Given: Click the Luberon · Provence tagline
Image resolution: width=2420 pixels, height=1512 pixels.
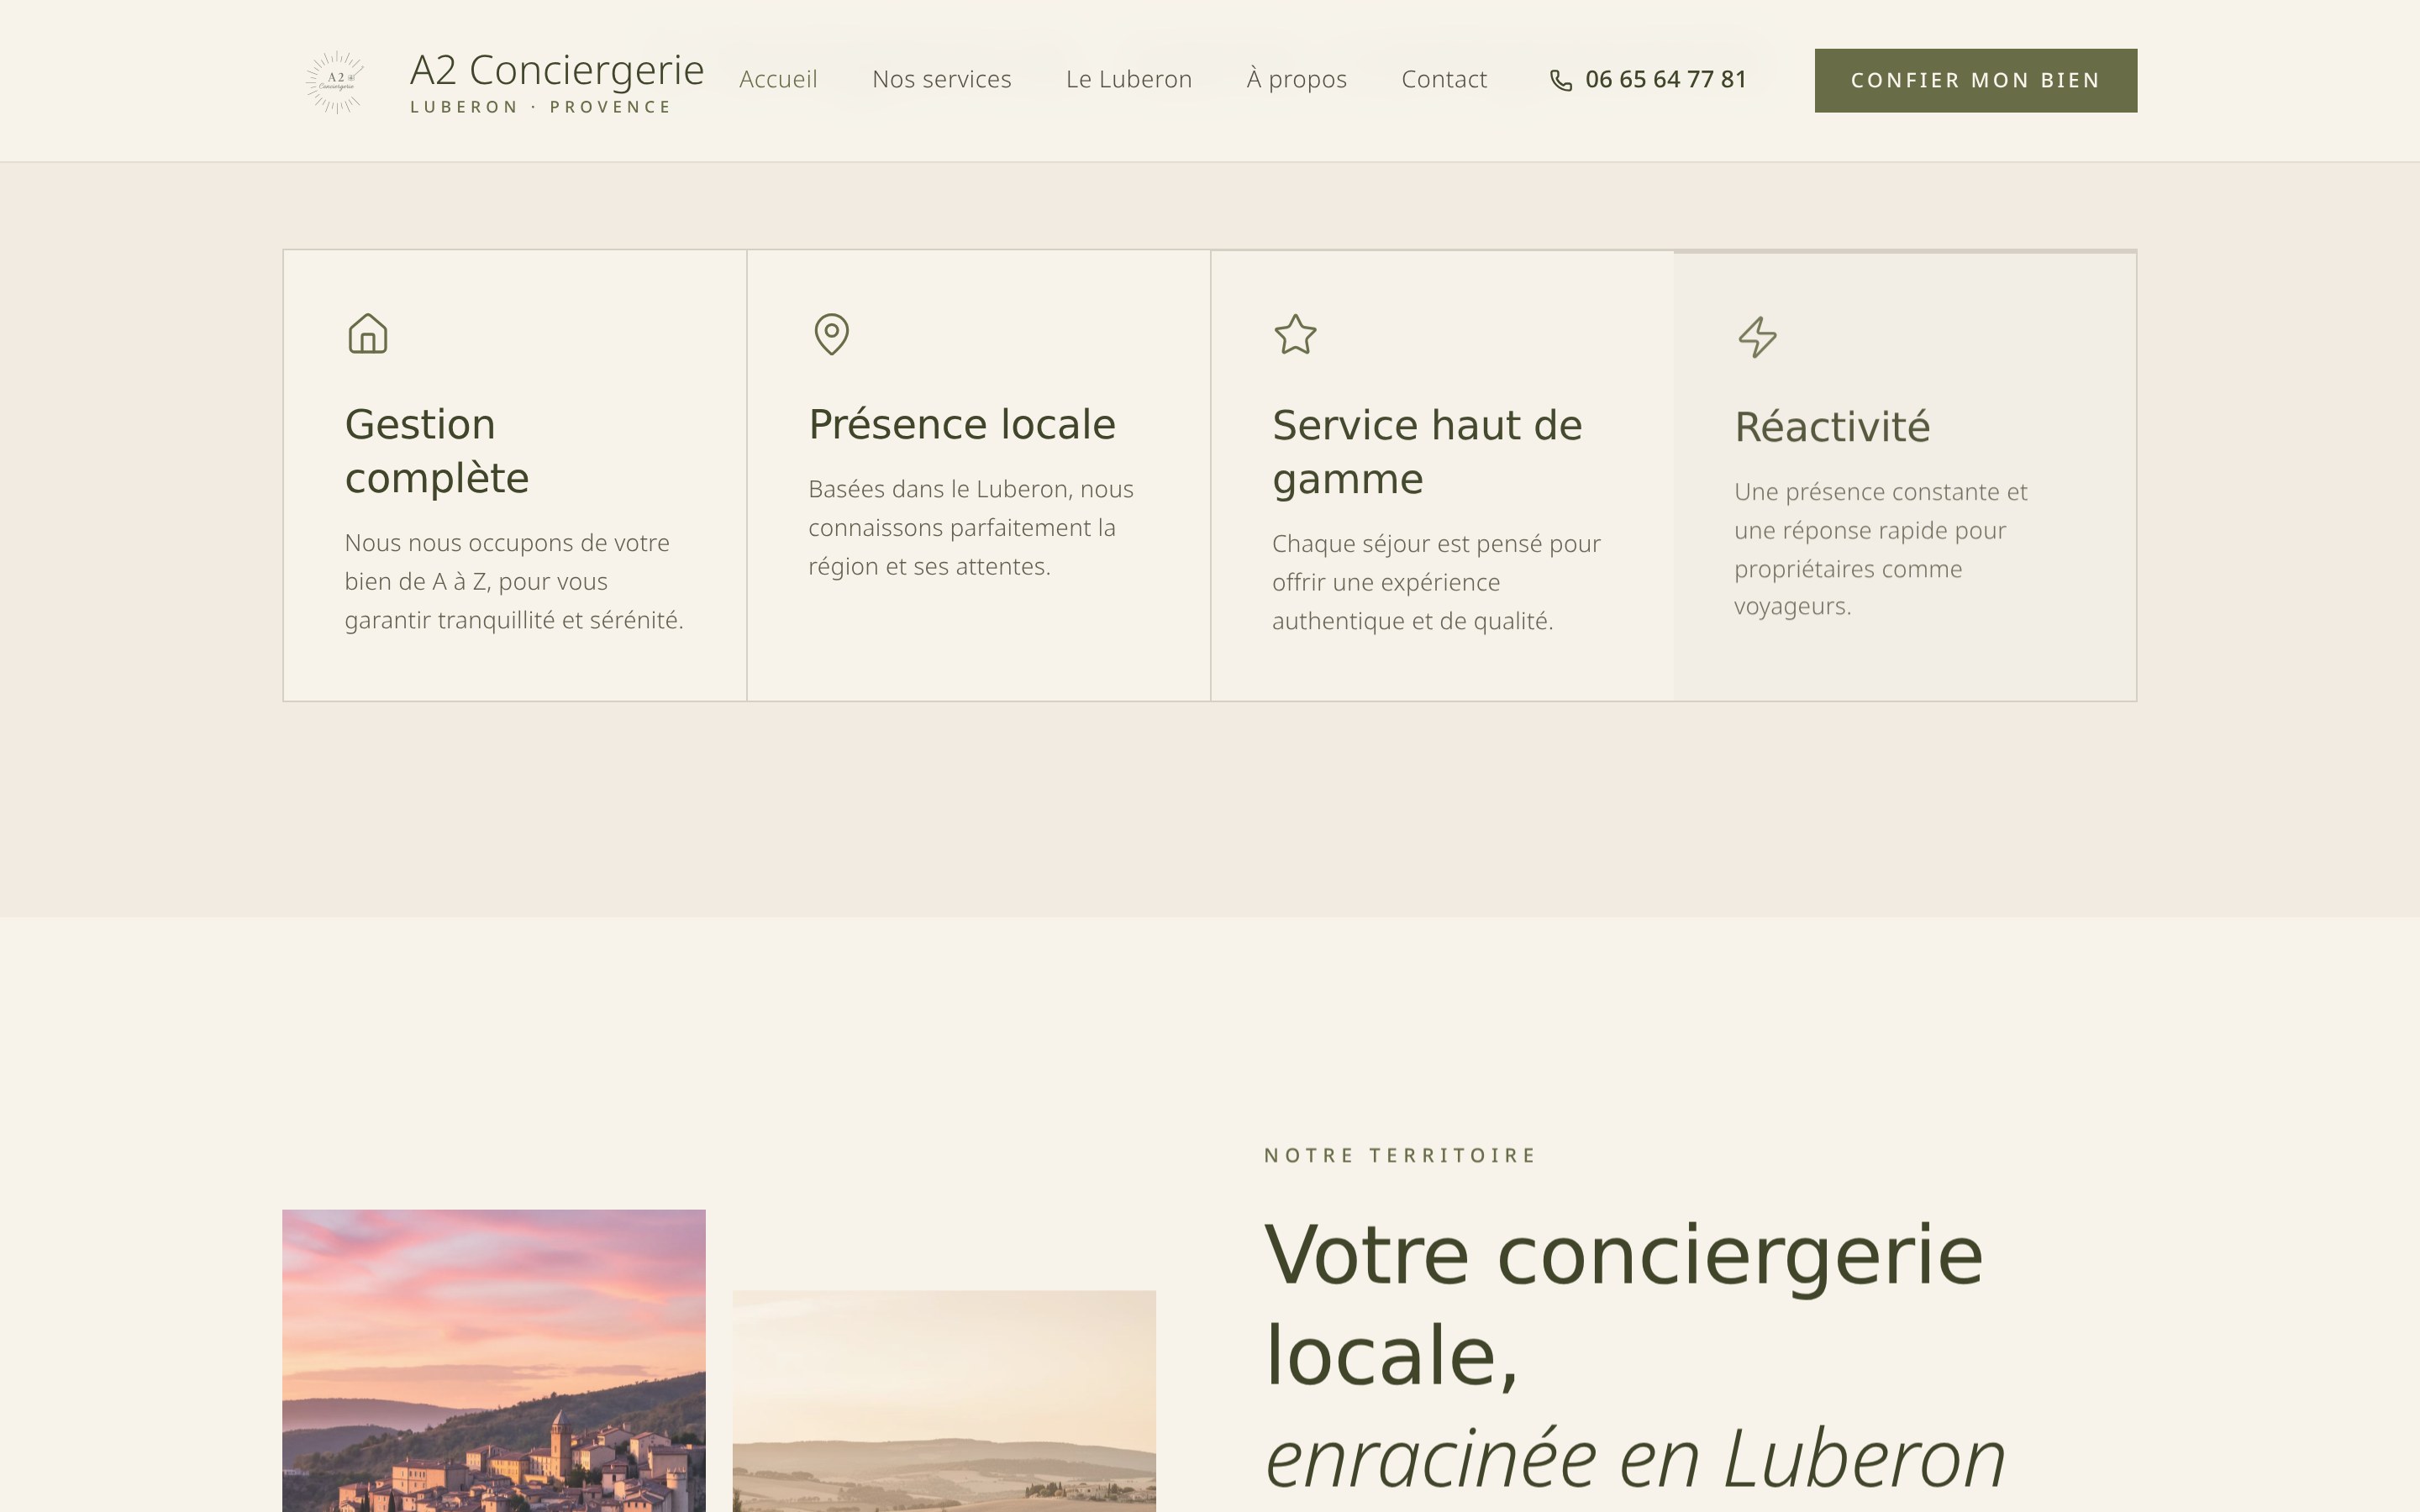Looking at the screenshot, I should (540, 107).
